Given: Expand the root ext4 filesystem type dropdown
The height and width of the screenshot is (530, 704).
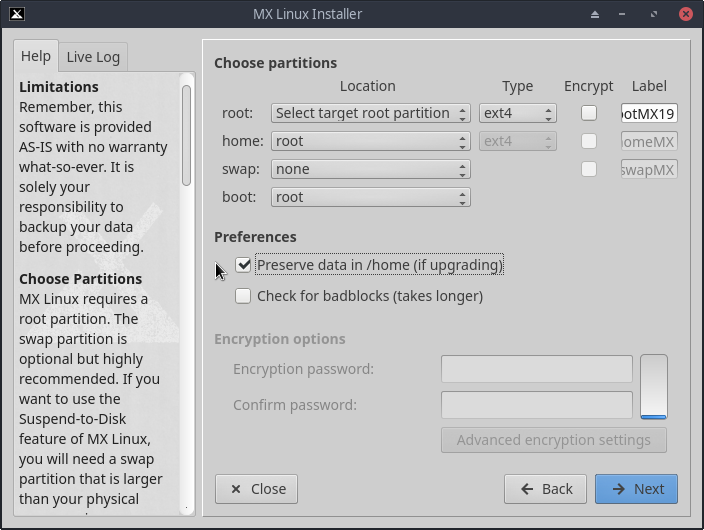Looking at the screenshot, I should [x=517, y=113].
